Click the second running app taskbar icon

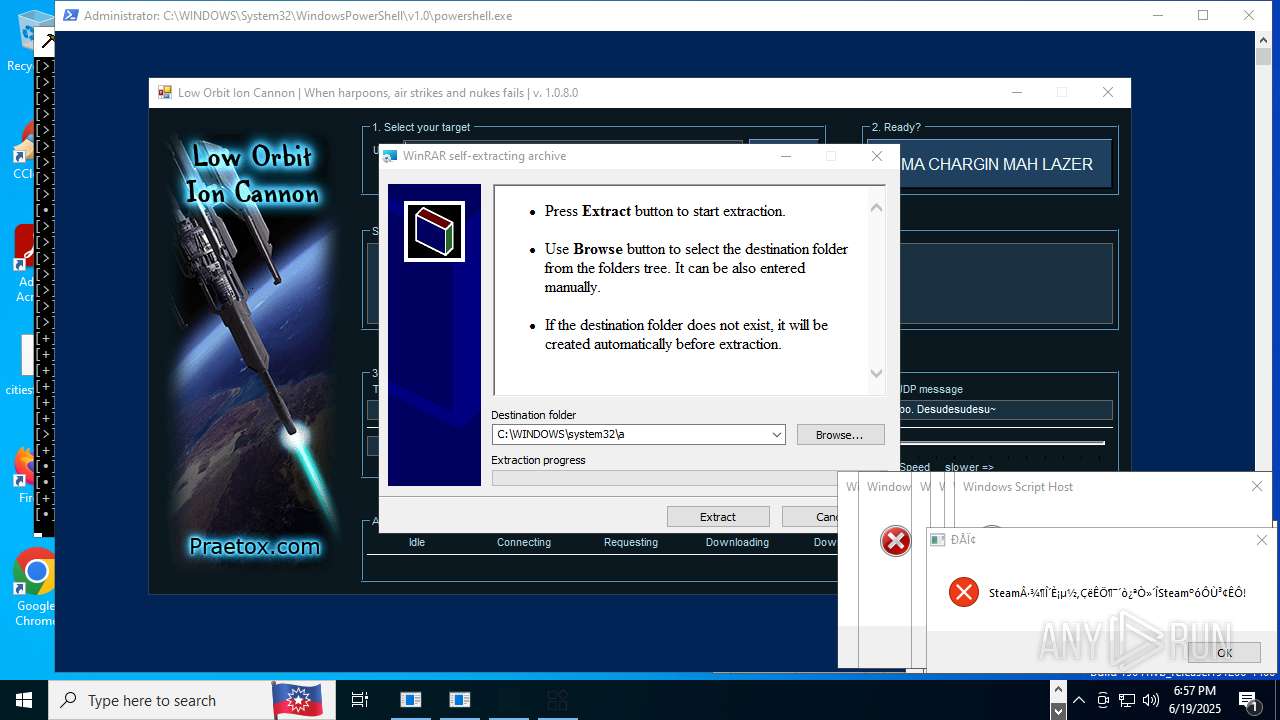click(460, 700)
